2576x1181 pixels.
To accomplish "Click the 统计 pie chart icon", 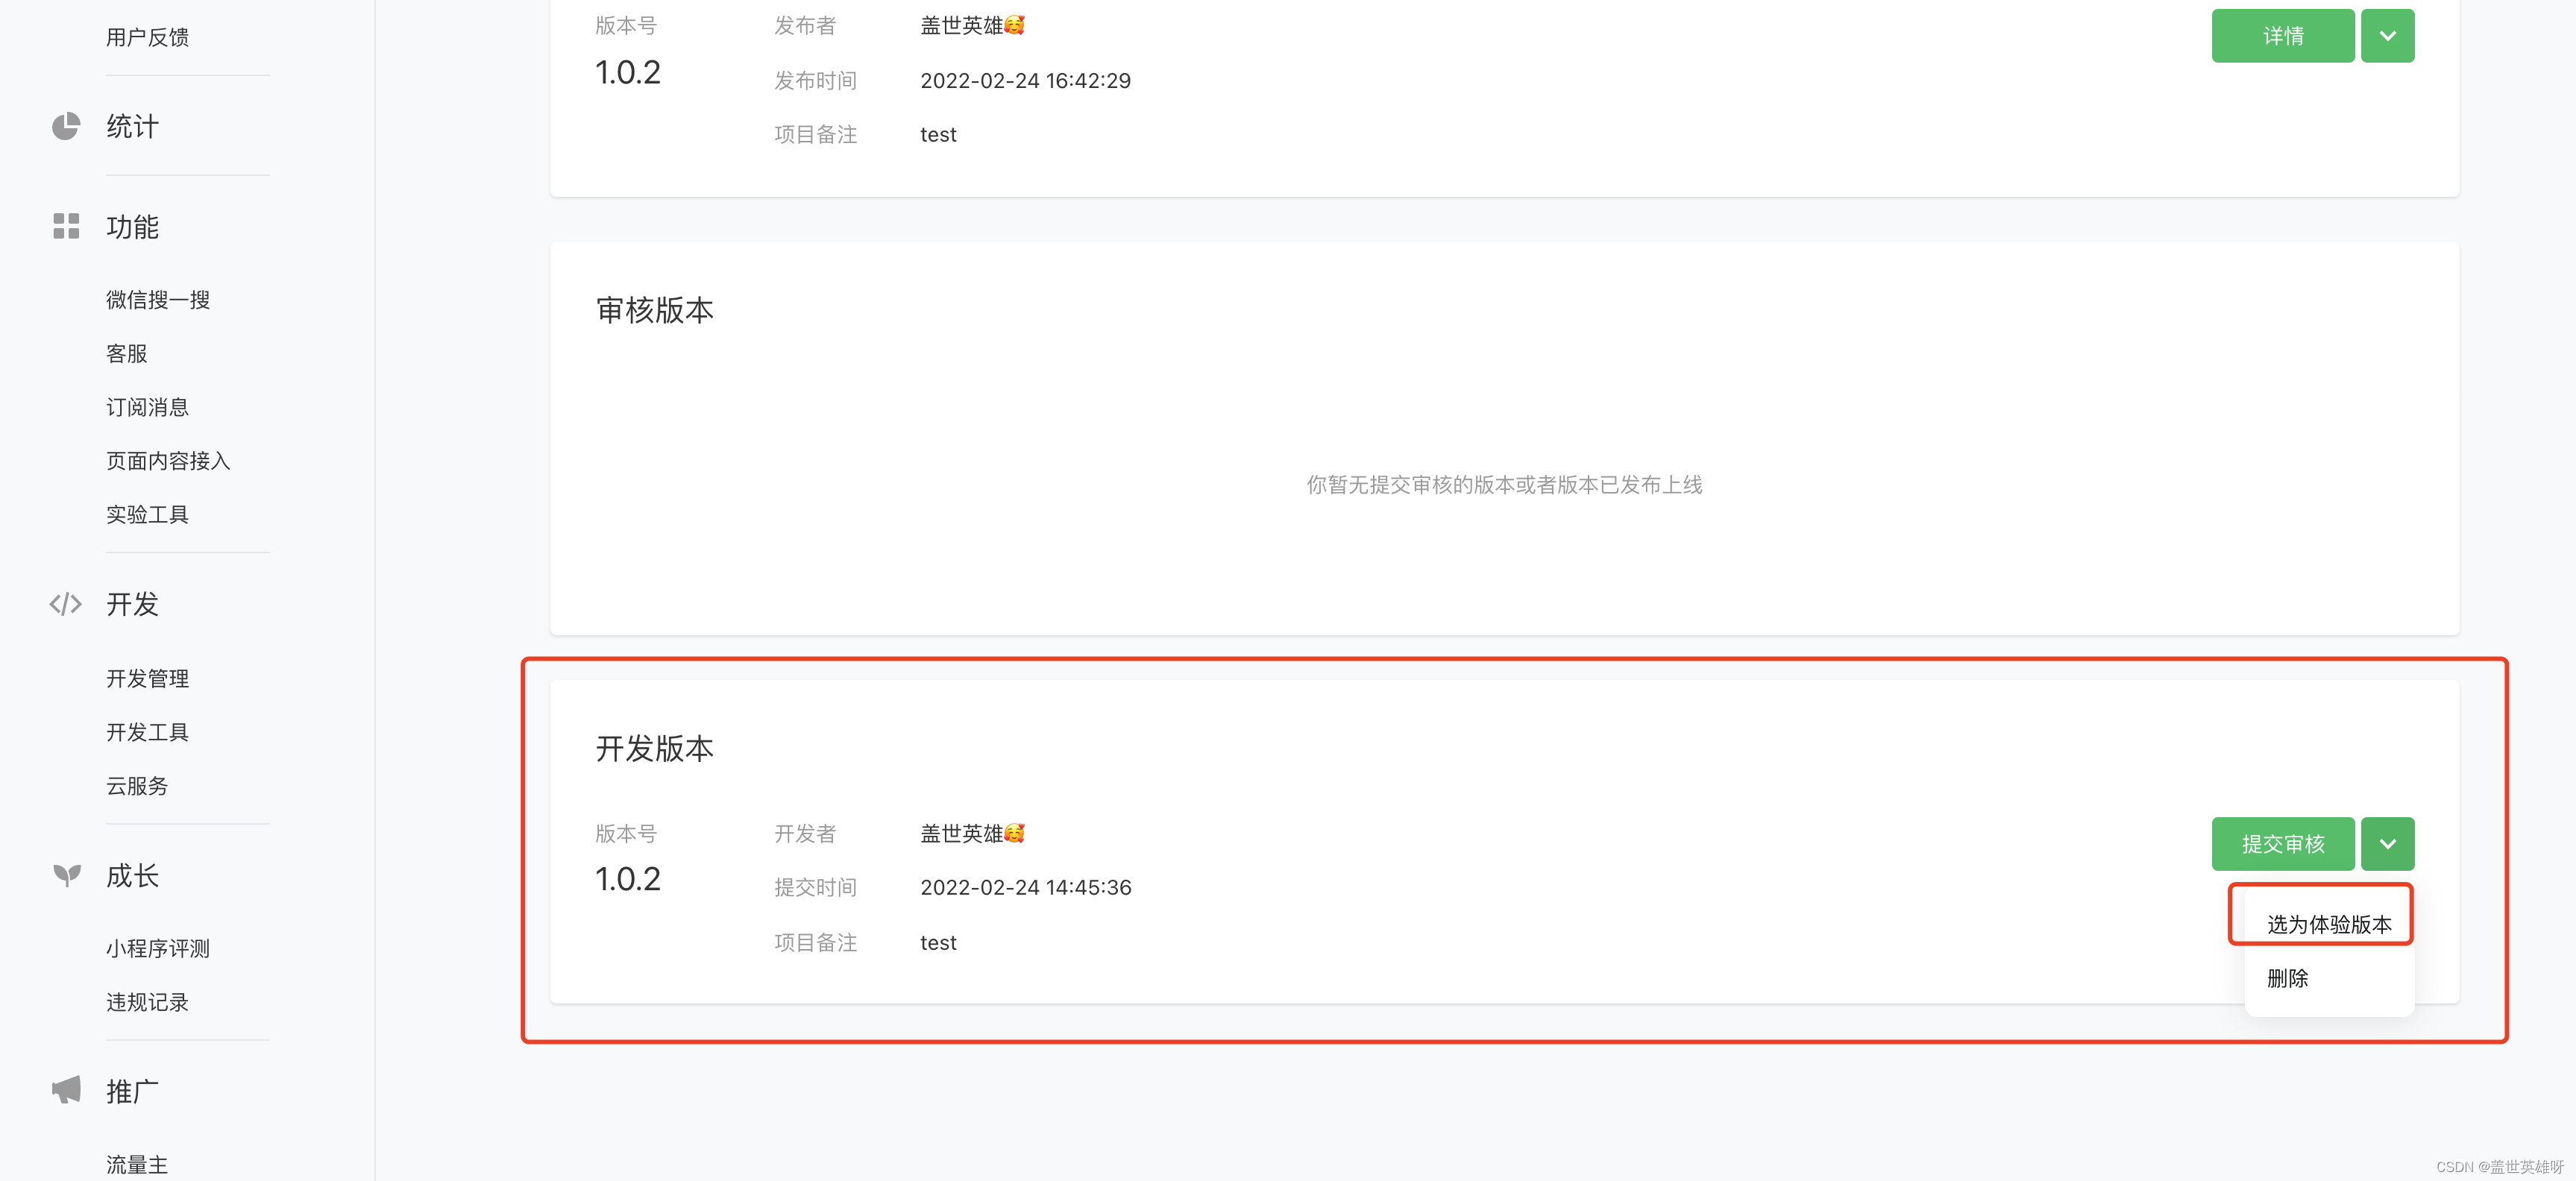I will pyautogui.click(x=66, y=127).
